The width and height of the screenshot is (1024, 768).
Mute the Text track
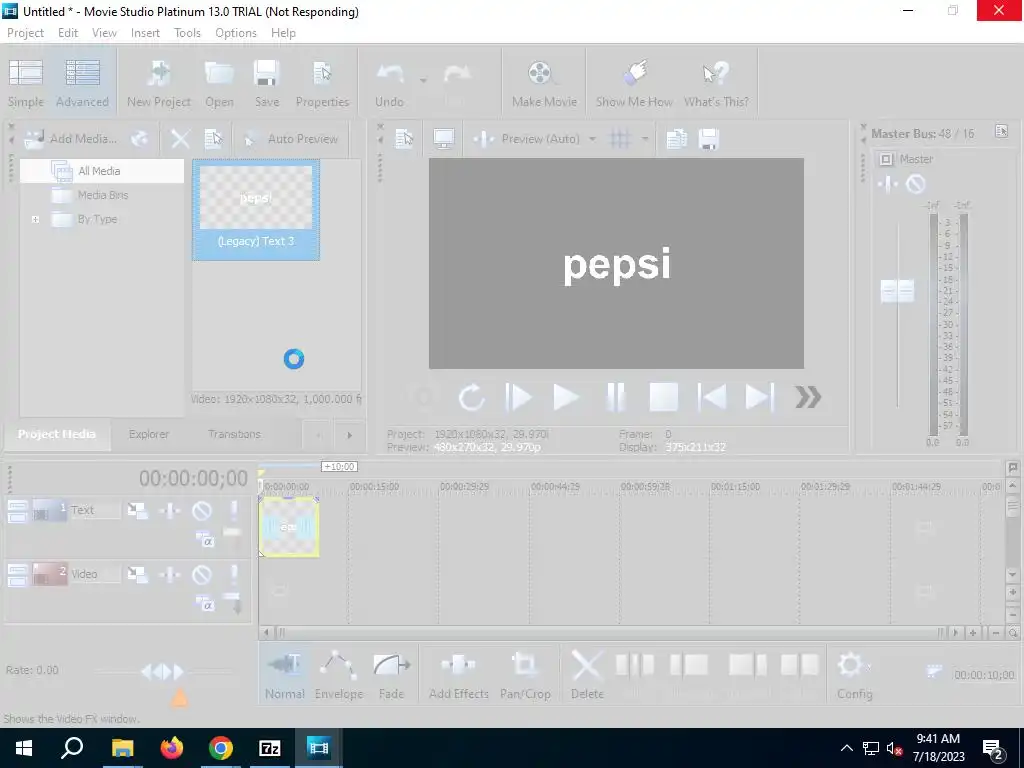[x=202, y=510]
